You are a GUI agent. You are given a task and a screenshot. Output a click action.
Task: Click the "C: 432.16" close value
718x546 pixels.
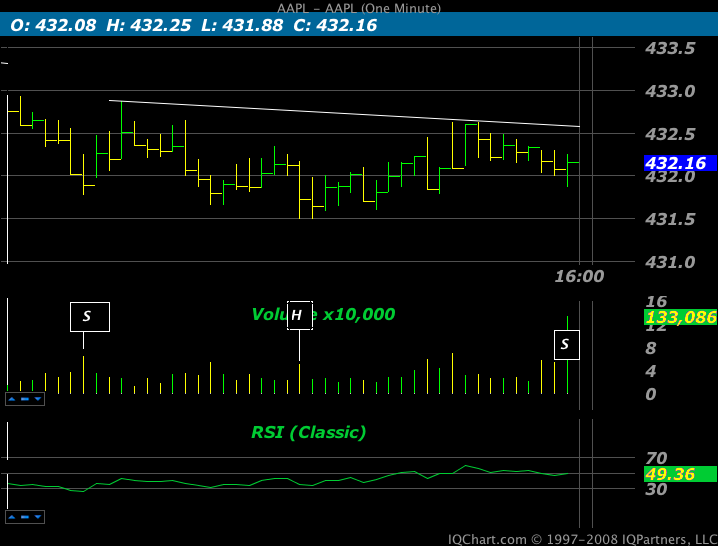click(x=335, y=25)
